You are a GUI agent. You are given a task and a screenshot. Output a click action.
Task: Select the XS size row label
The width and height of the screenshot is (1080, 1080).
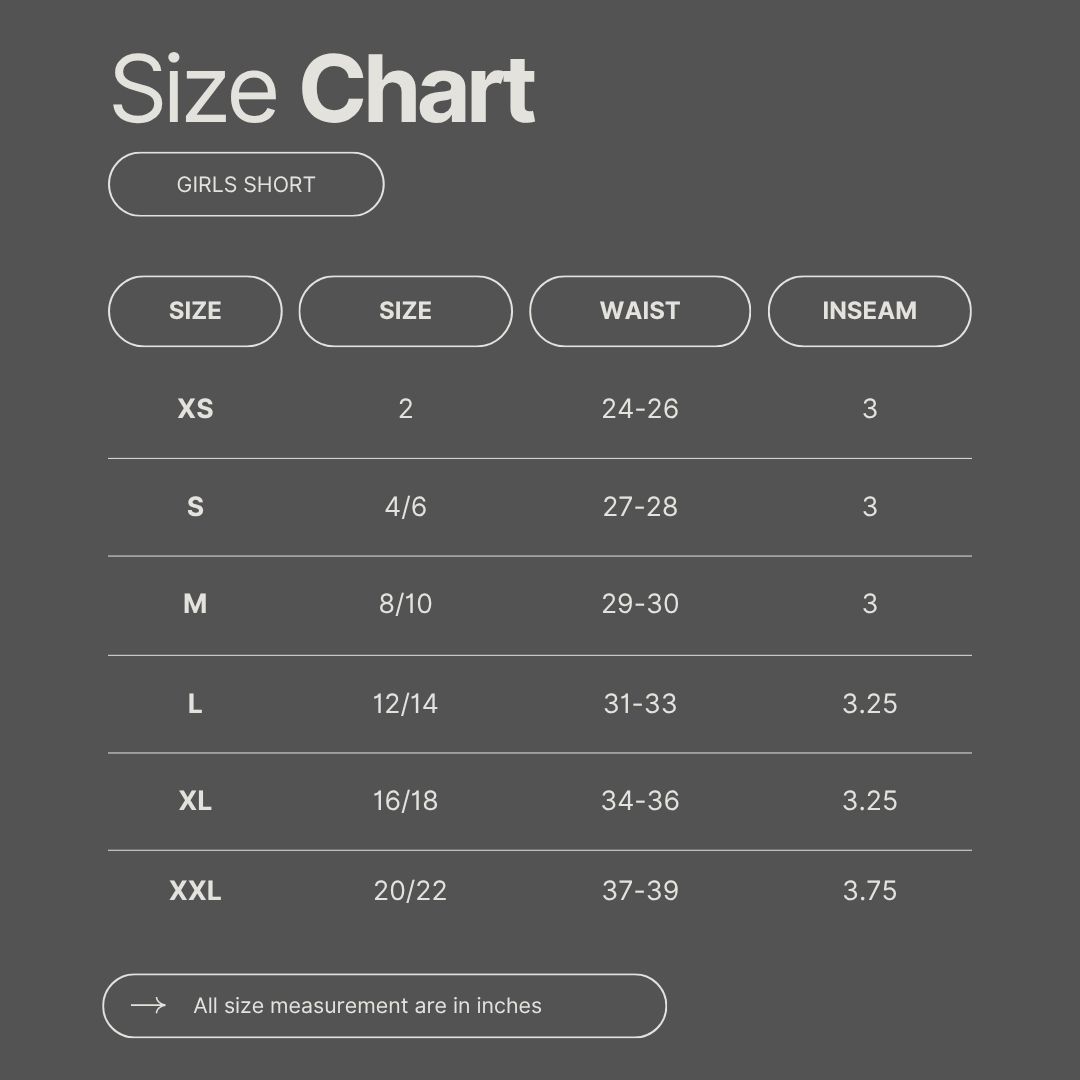pyautogui.click(x=195, y=409)
